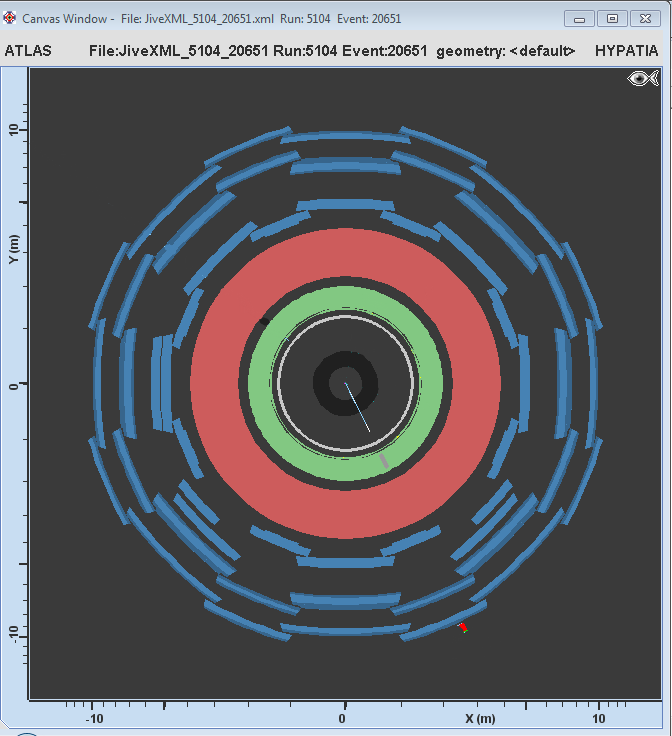Click the HYPATIA label in header

[627, 51]
